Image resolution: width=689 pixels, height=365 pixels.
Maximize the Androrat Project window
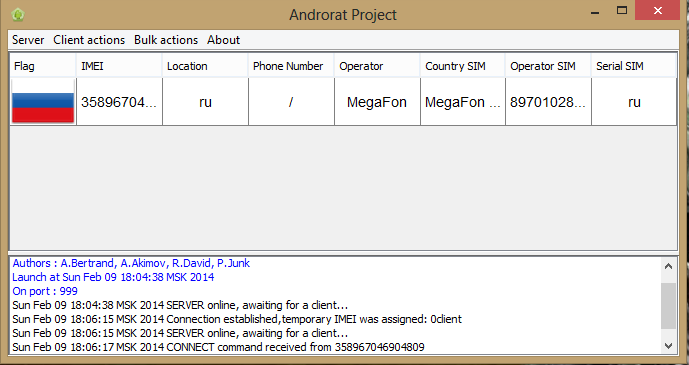click(x=622, y=11)
